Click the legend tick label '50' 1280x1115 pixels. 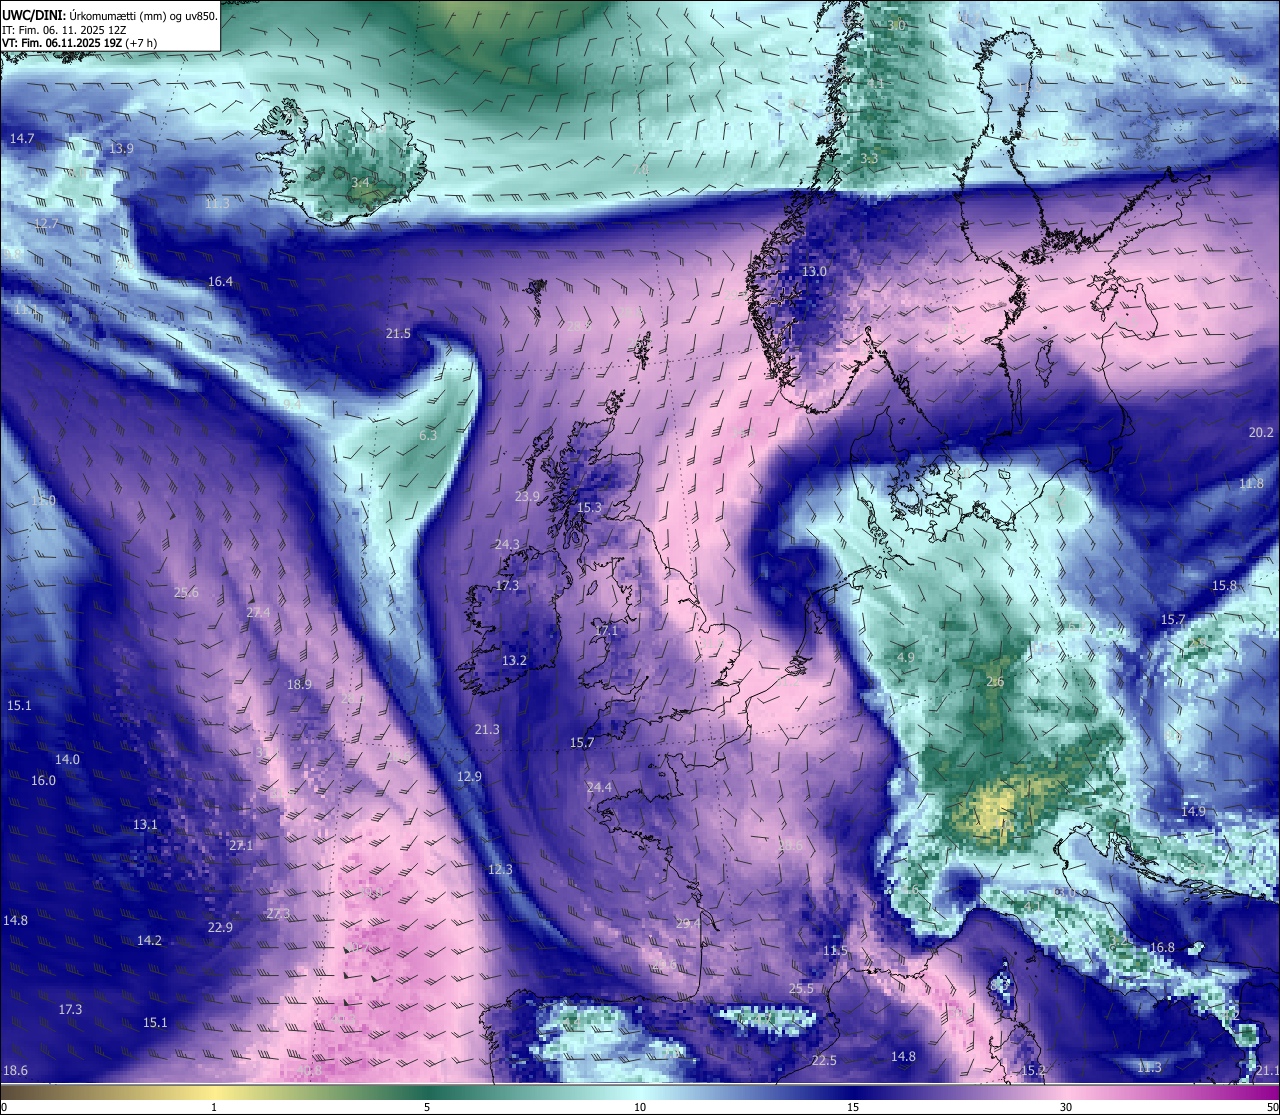coord(1272,1107)
